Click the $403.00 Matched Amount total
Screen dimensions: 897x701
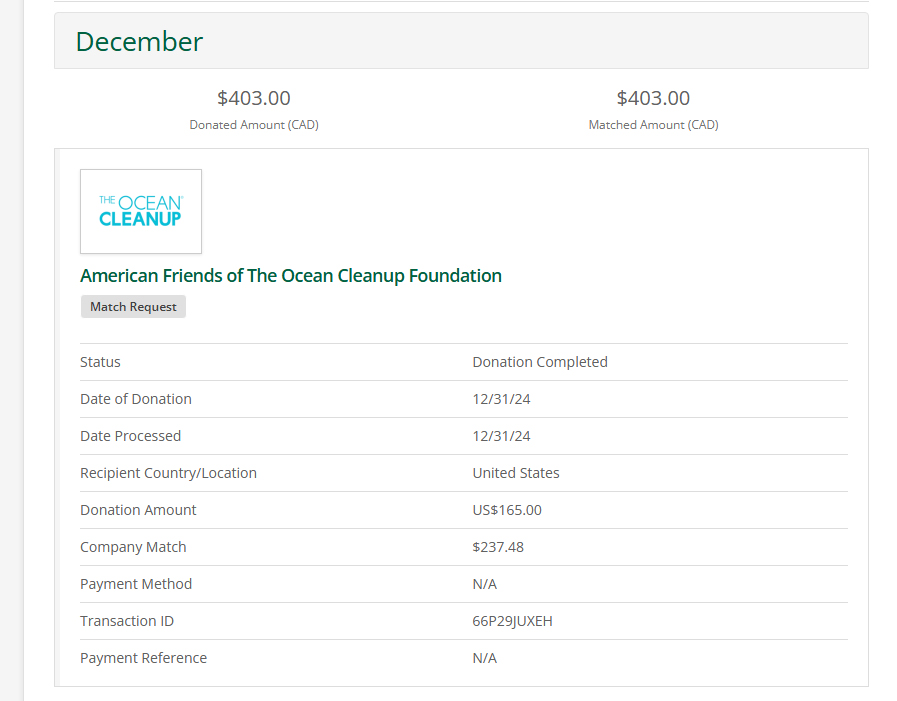coord(653,98)
